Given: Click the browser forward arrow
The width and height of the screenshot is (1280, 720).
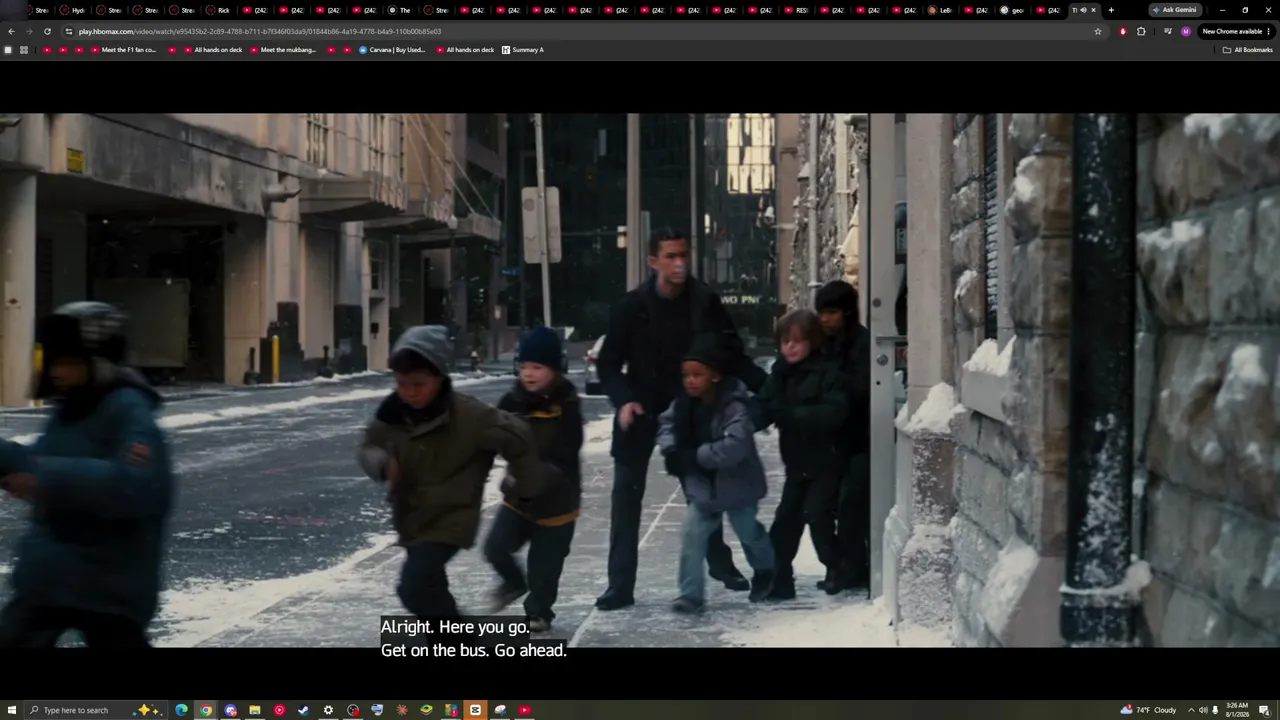Looking at the screenshot, I should [29, 31].
